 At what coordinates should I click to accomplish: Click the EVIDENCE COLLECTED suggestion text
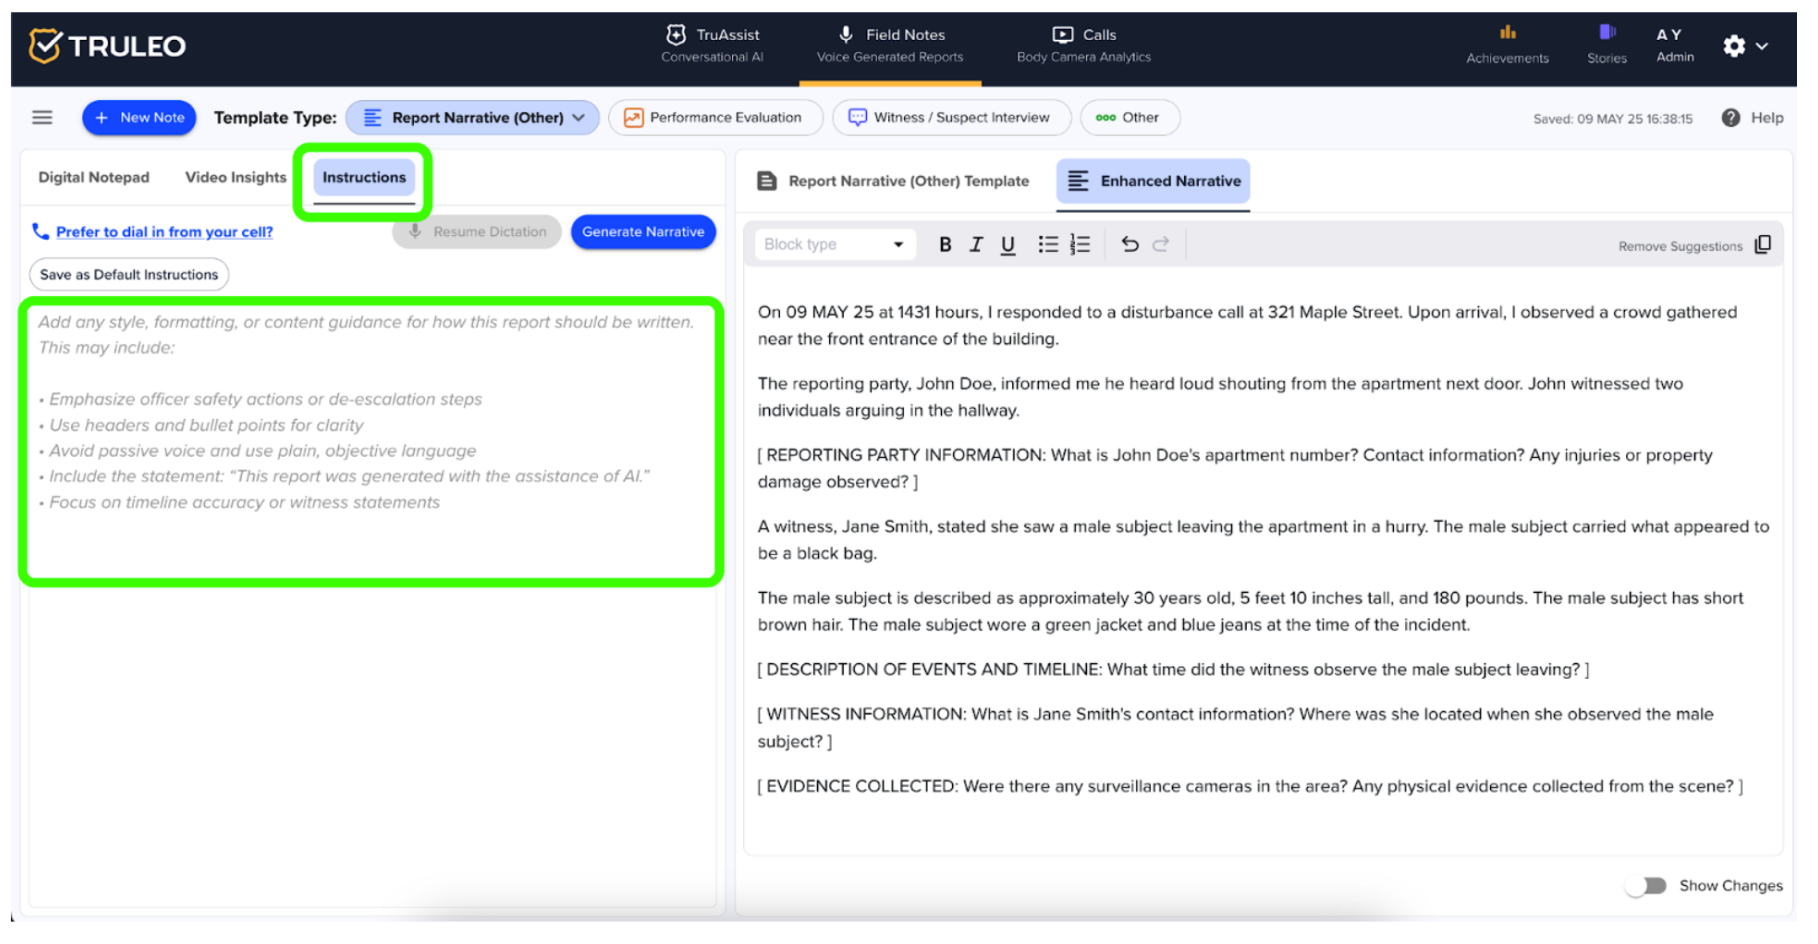pyautogui.click(x=1250, y=787)
